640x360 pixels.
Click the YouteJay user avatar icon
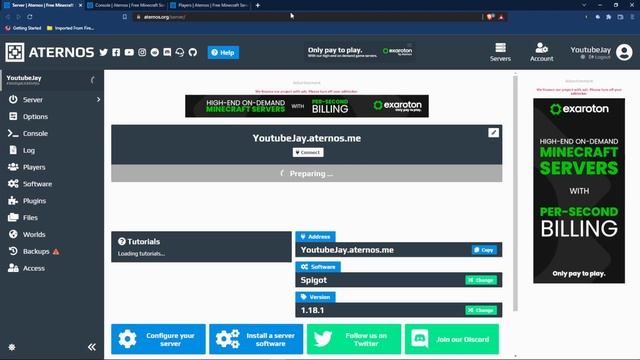pyautogui.click(x=624, y=52)
